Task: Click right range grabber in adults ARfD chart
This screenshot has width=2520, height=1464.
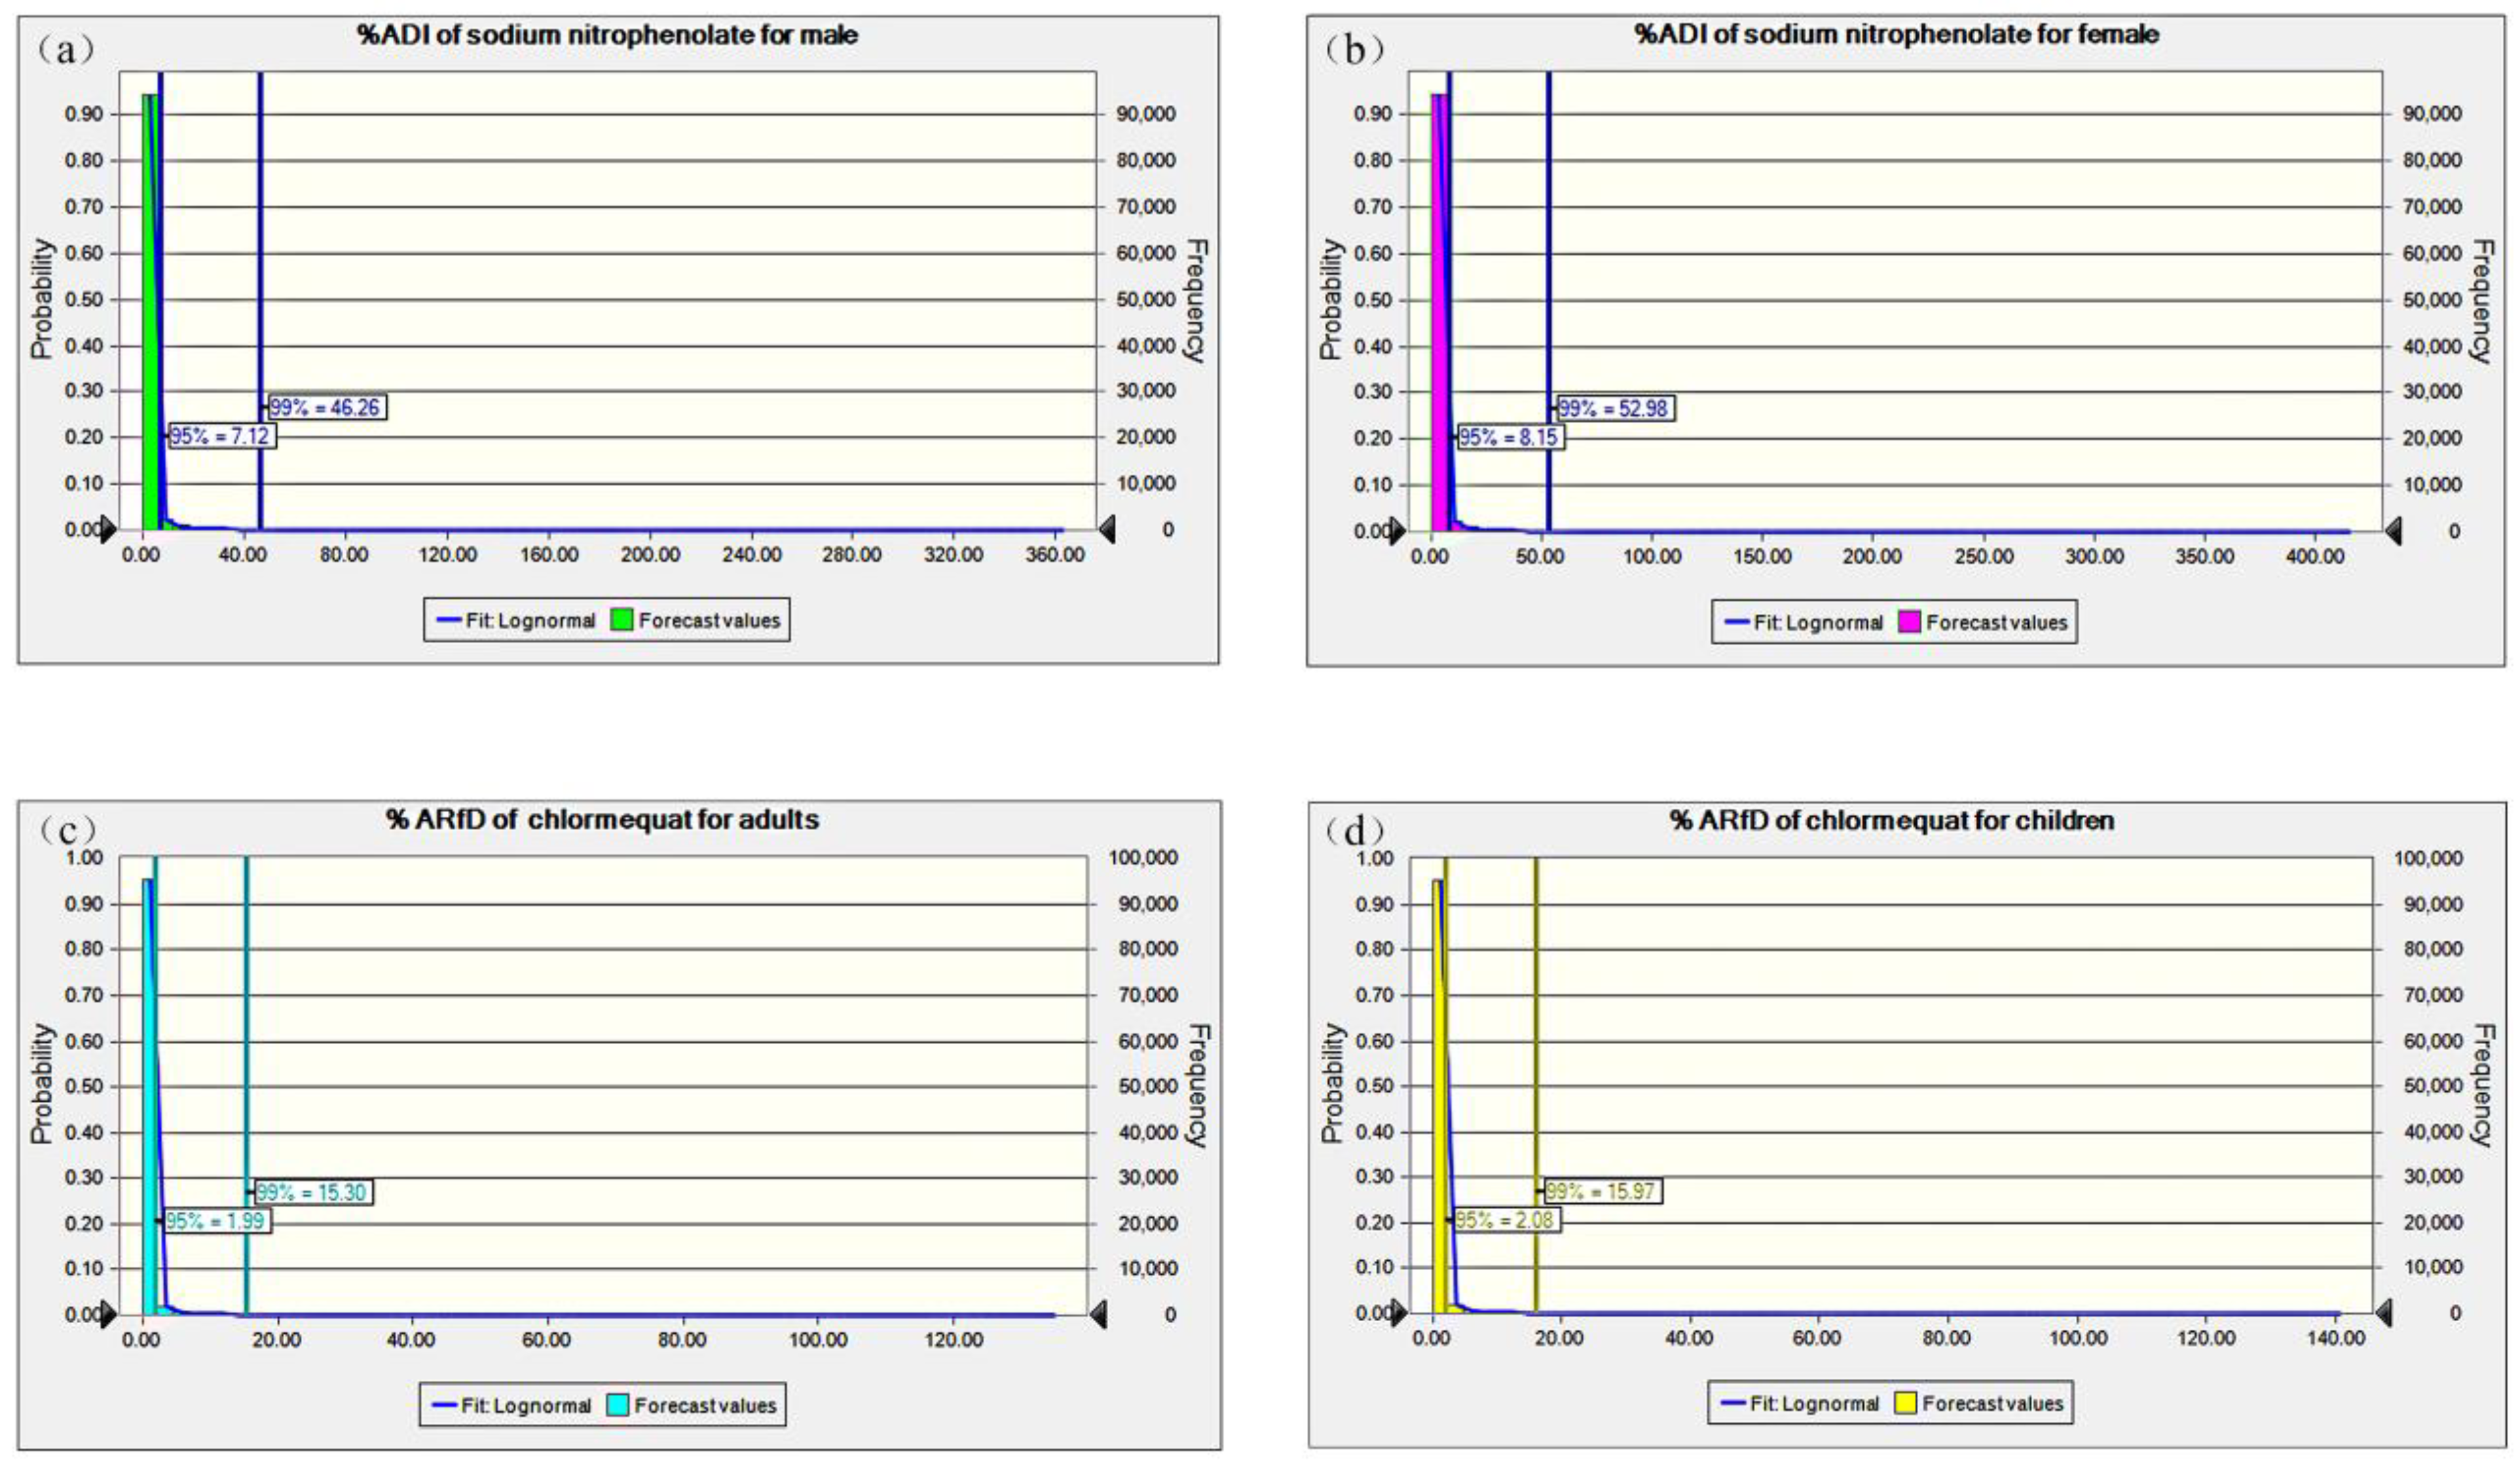Action: 1098,1314
